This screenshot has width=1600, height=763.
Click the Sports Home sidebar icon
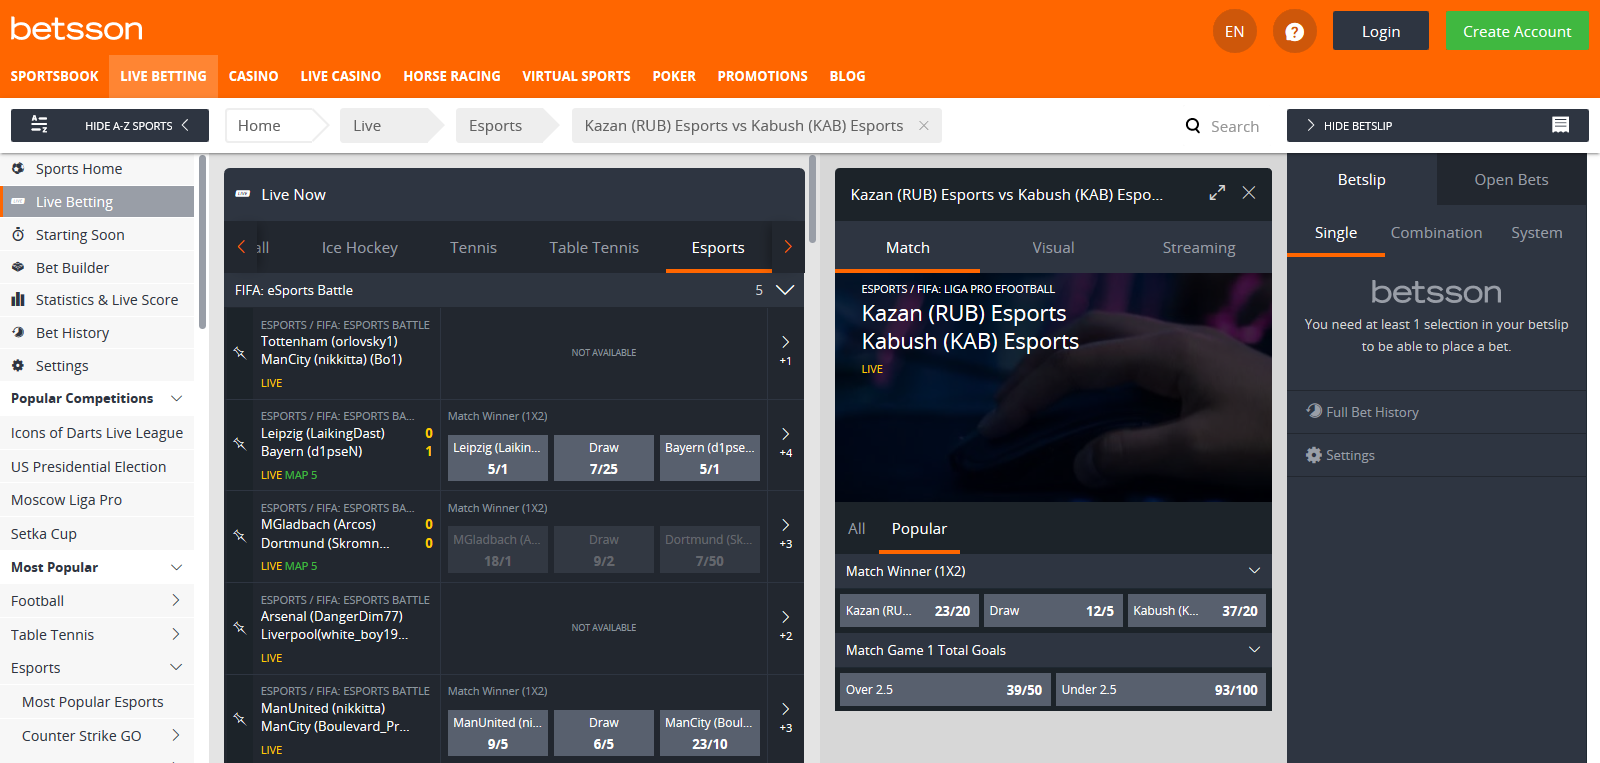click(18, 168)
